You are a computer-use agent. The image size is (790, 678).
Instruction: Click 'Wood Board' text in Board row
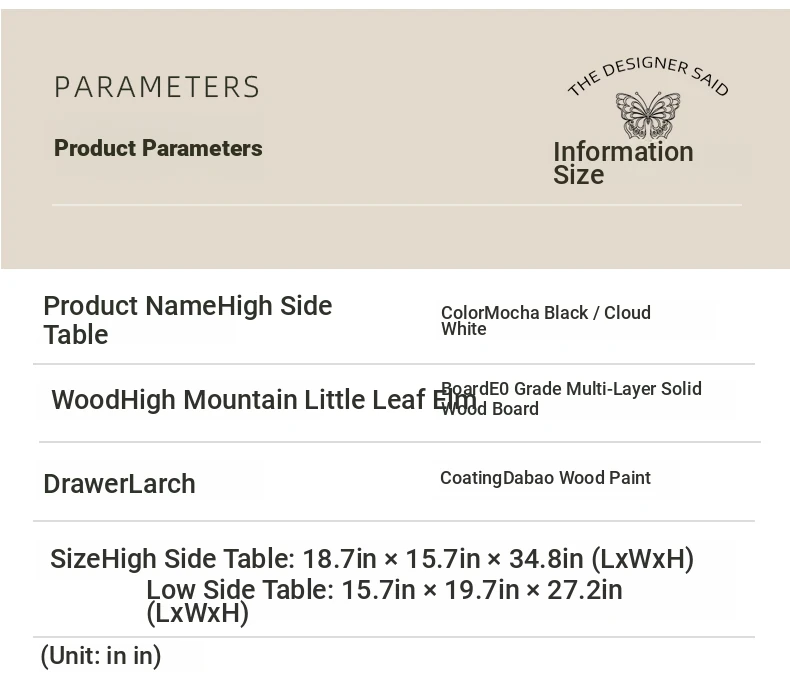(490, 409)
